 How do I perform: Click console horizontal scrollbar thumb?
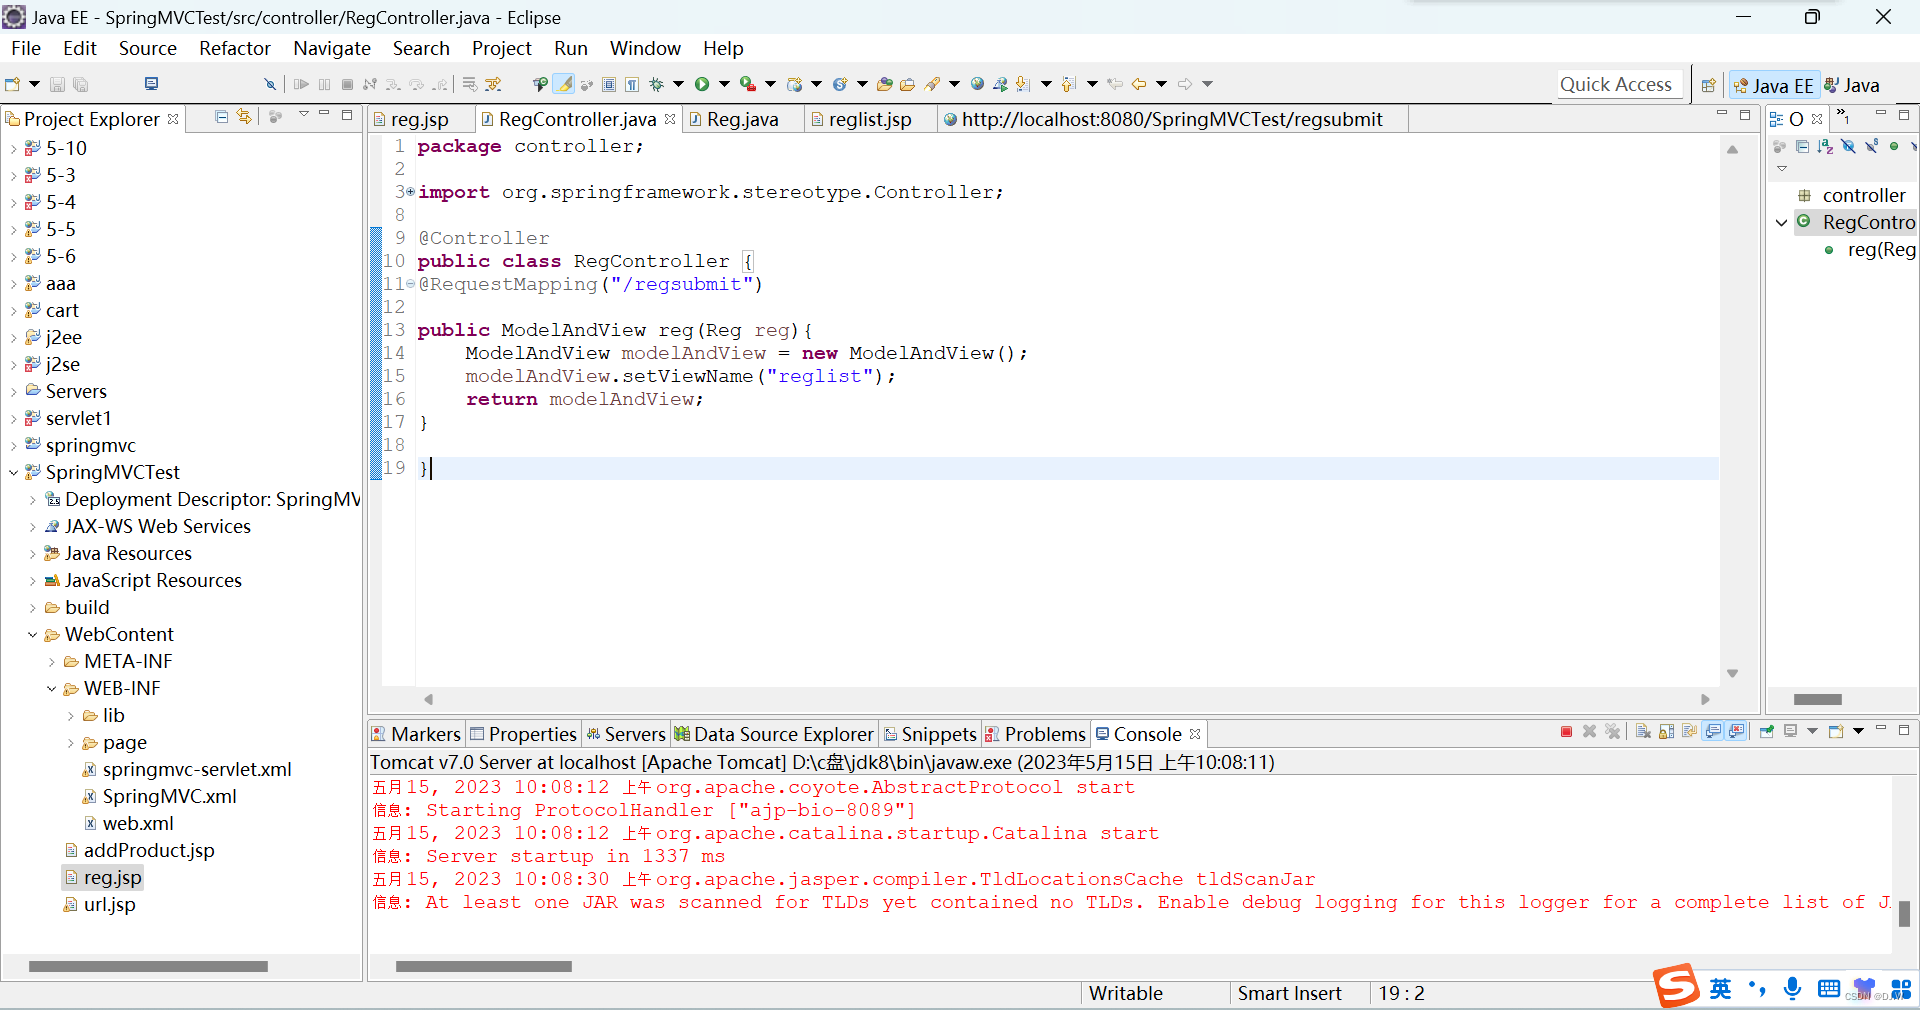coord(483,966)
